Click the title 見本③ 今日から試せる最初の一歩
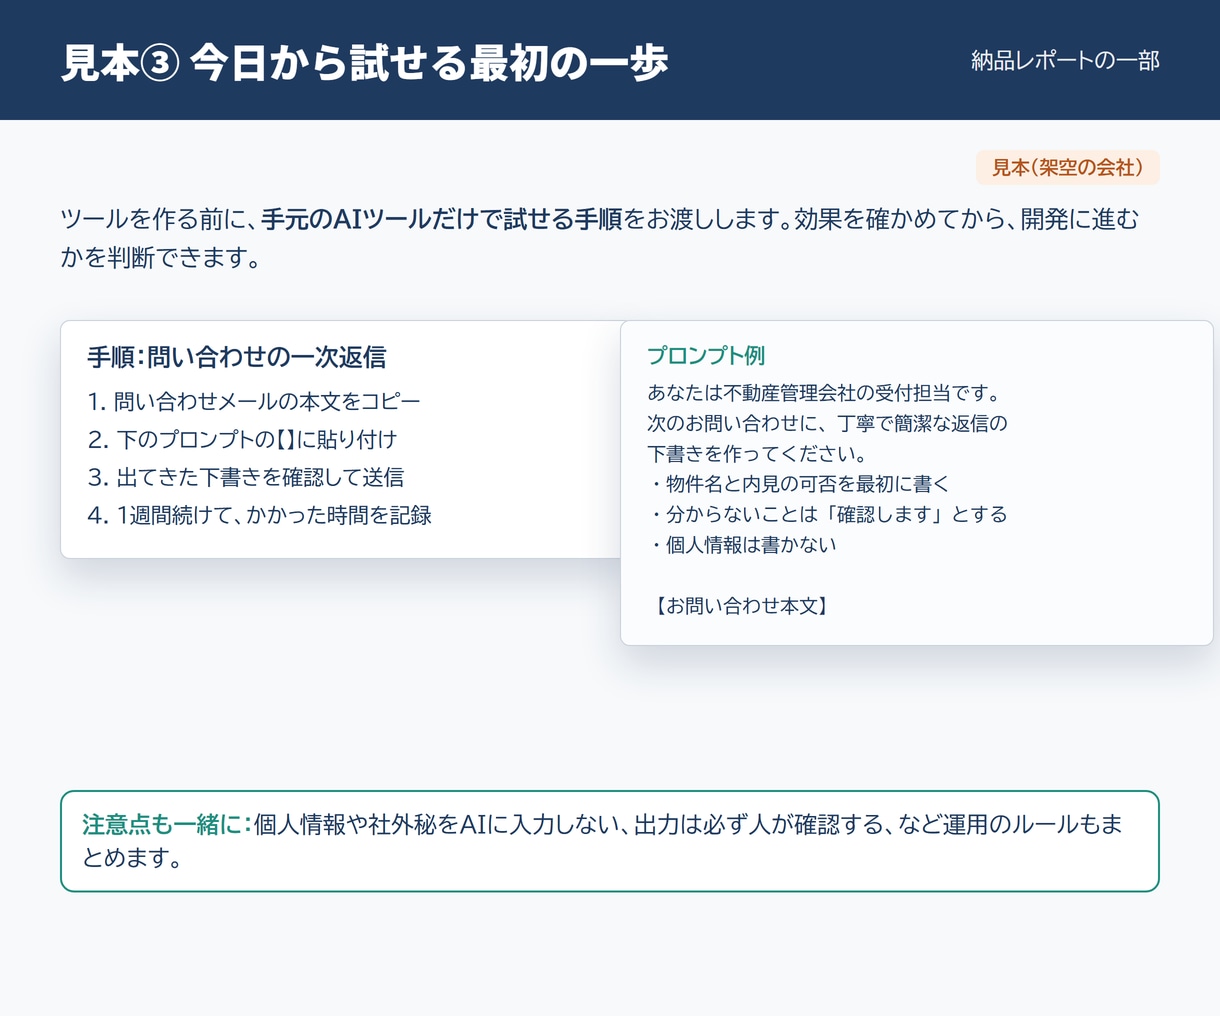1220x1016 pixels. point(364,62)
